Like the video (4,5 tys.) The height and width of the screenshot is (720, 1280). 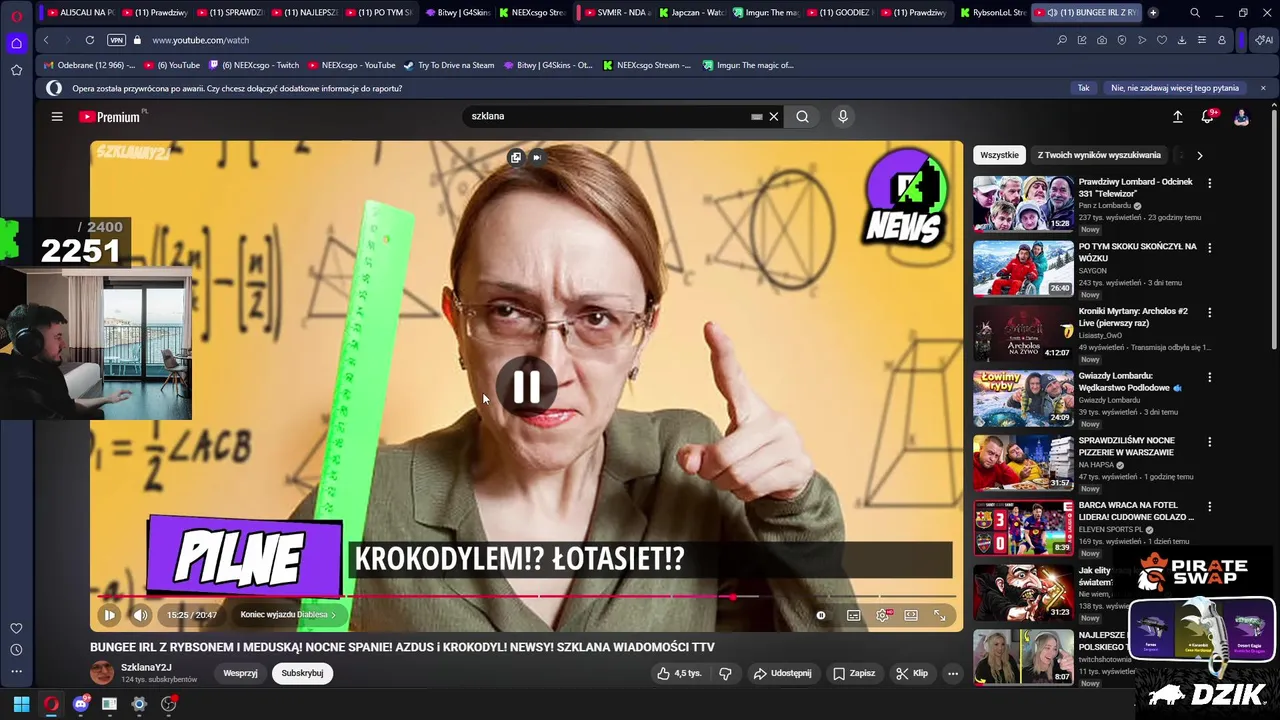679,673
